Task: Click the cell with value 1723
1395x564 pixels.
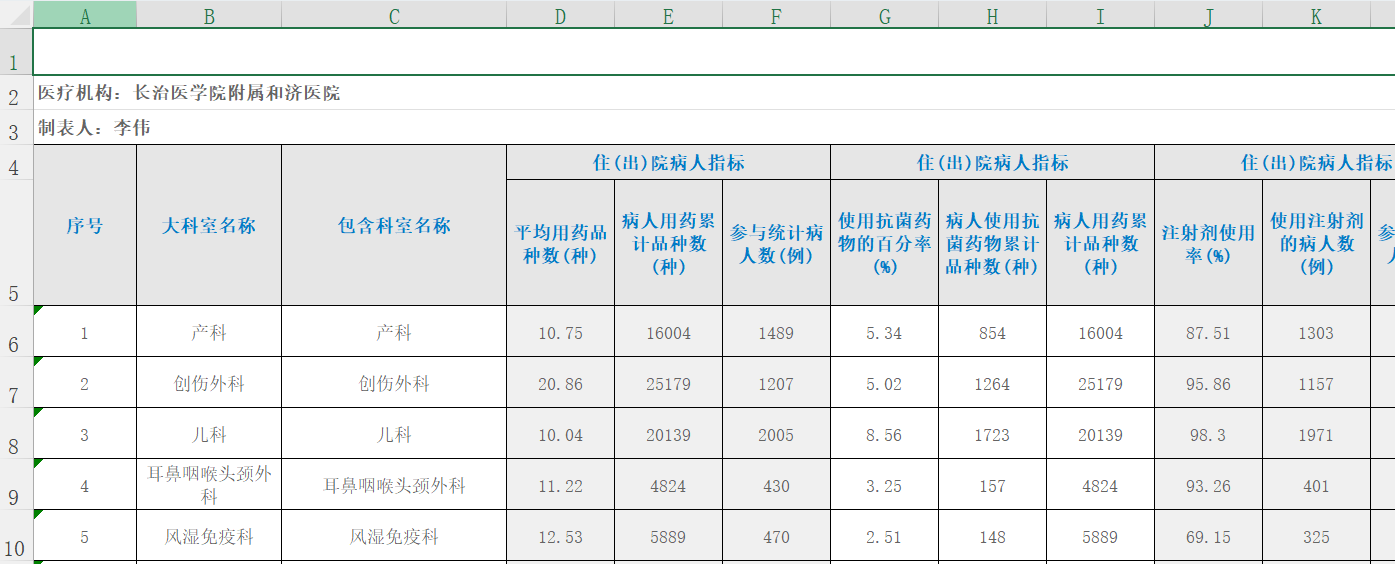Action: pos(992,435)
